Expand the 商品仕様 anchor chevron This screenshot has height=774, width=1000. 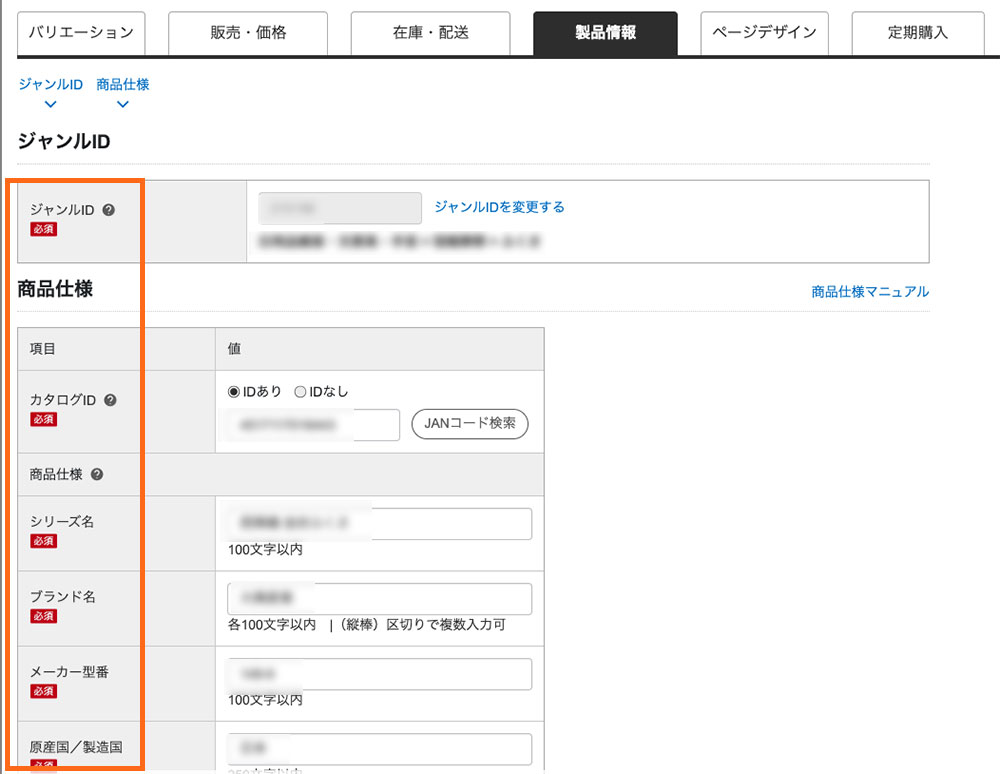click(123, 104)
